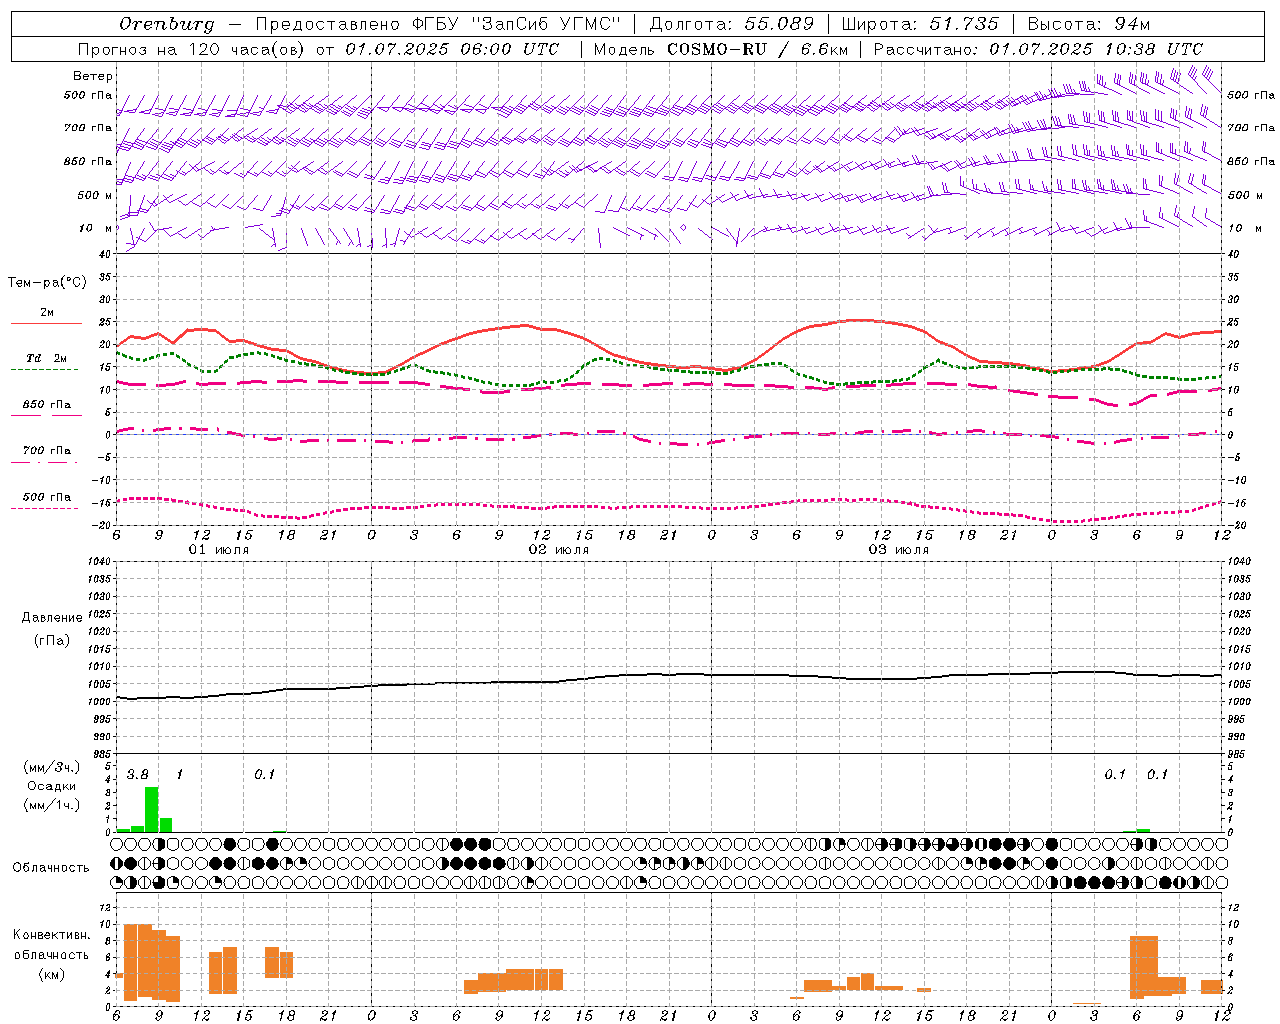Select the "3.8" precipitation amount value
The image size is (1280, 1024).
tap(138, 775)
